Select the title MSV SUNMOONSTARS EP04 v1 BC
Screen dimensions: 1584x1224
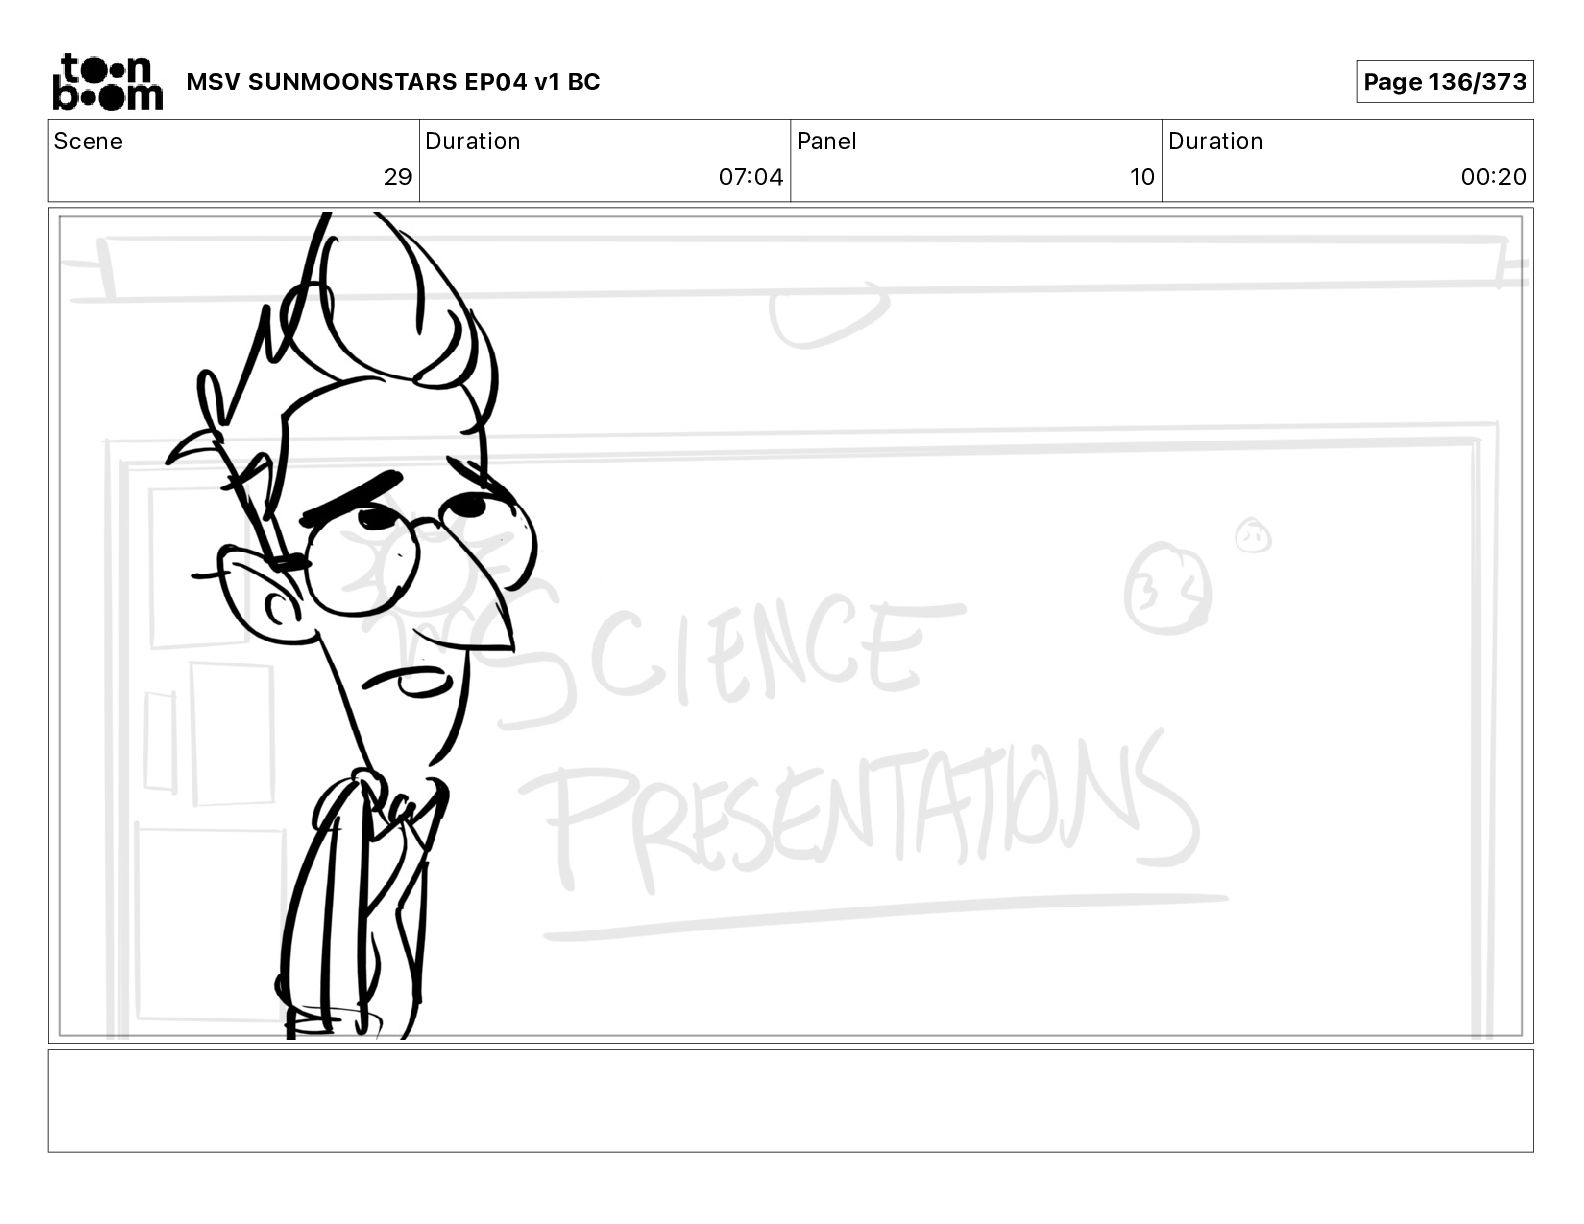pyautogui.click(x=393, y=82)
